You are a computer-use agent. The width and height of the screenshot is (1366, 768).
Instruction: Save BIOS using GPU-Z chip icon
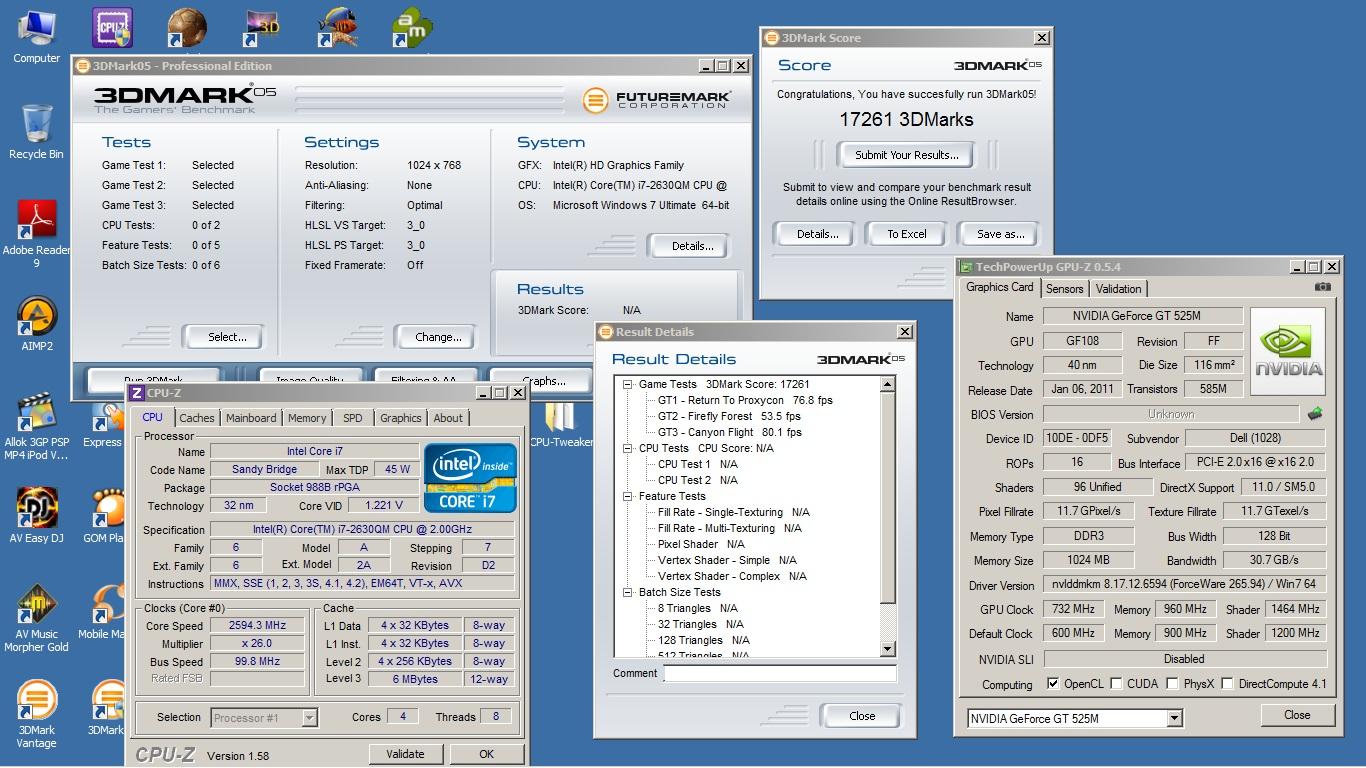tap(1315, 413)
